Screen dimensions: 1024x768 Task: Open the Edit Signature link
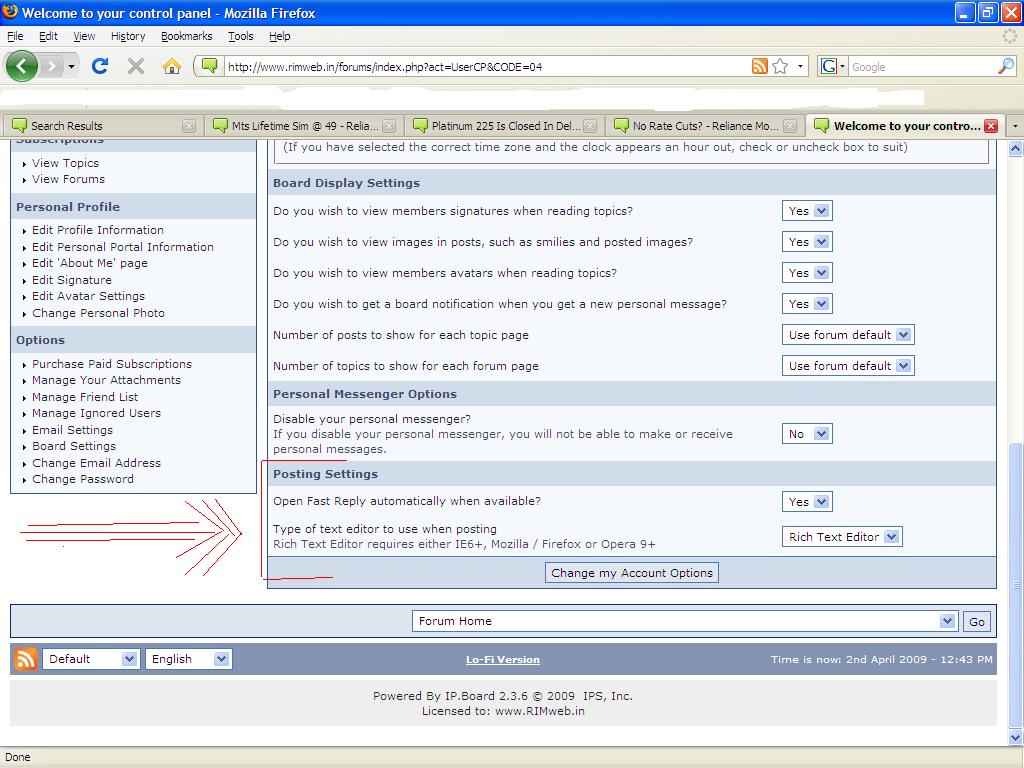(x=71, y=280)
